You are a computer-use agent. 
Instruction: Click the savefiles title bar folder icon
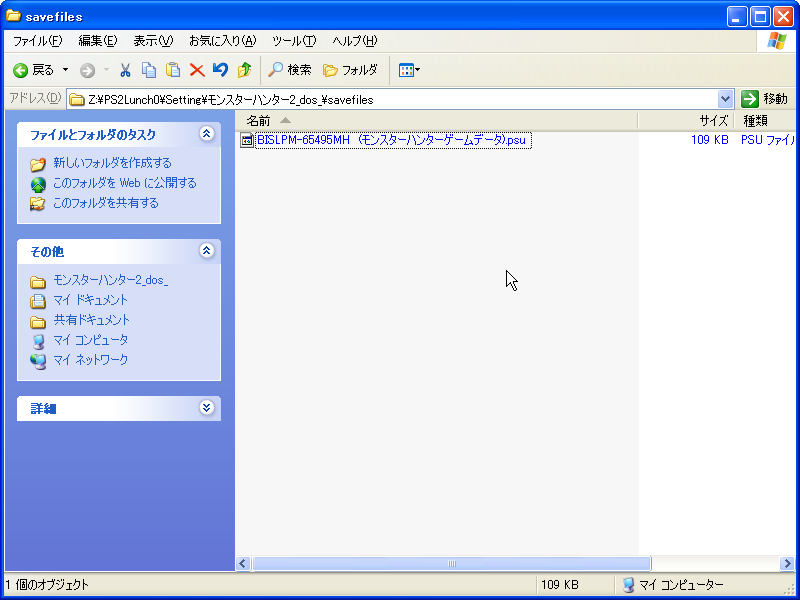13,16
